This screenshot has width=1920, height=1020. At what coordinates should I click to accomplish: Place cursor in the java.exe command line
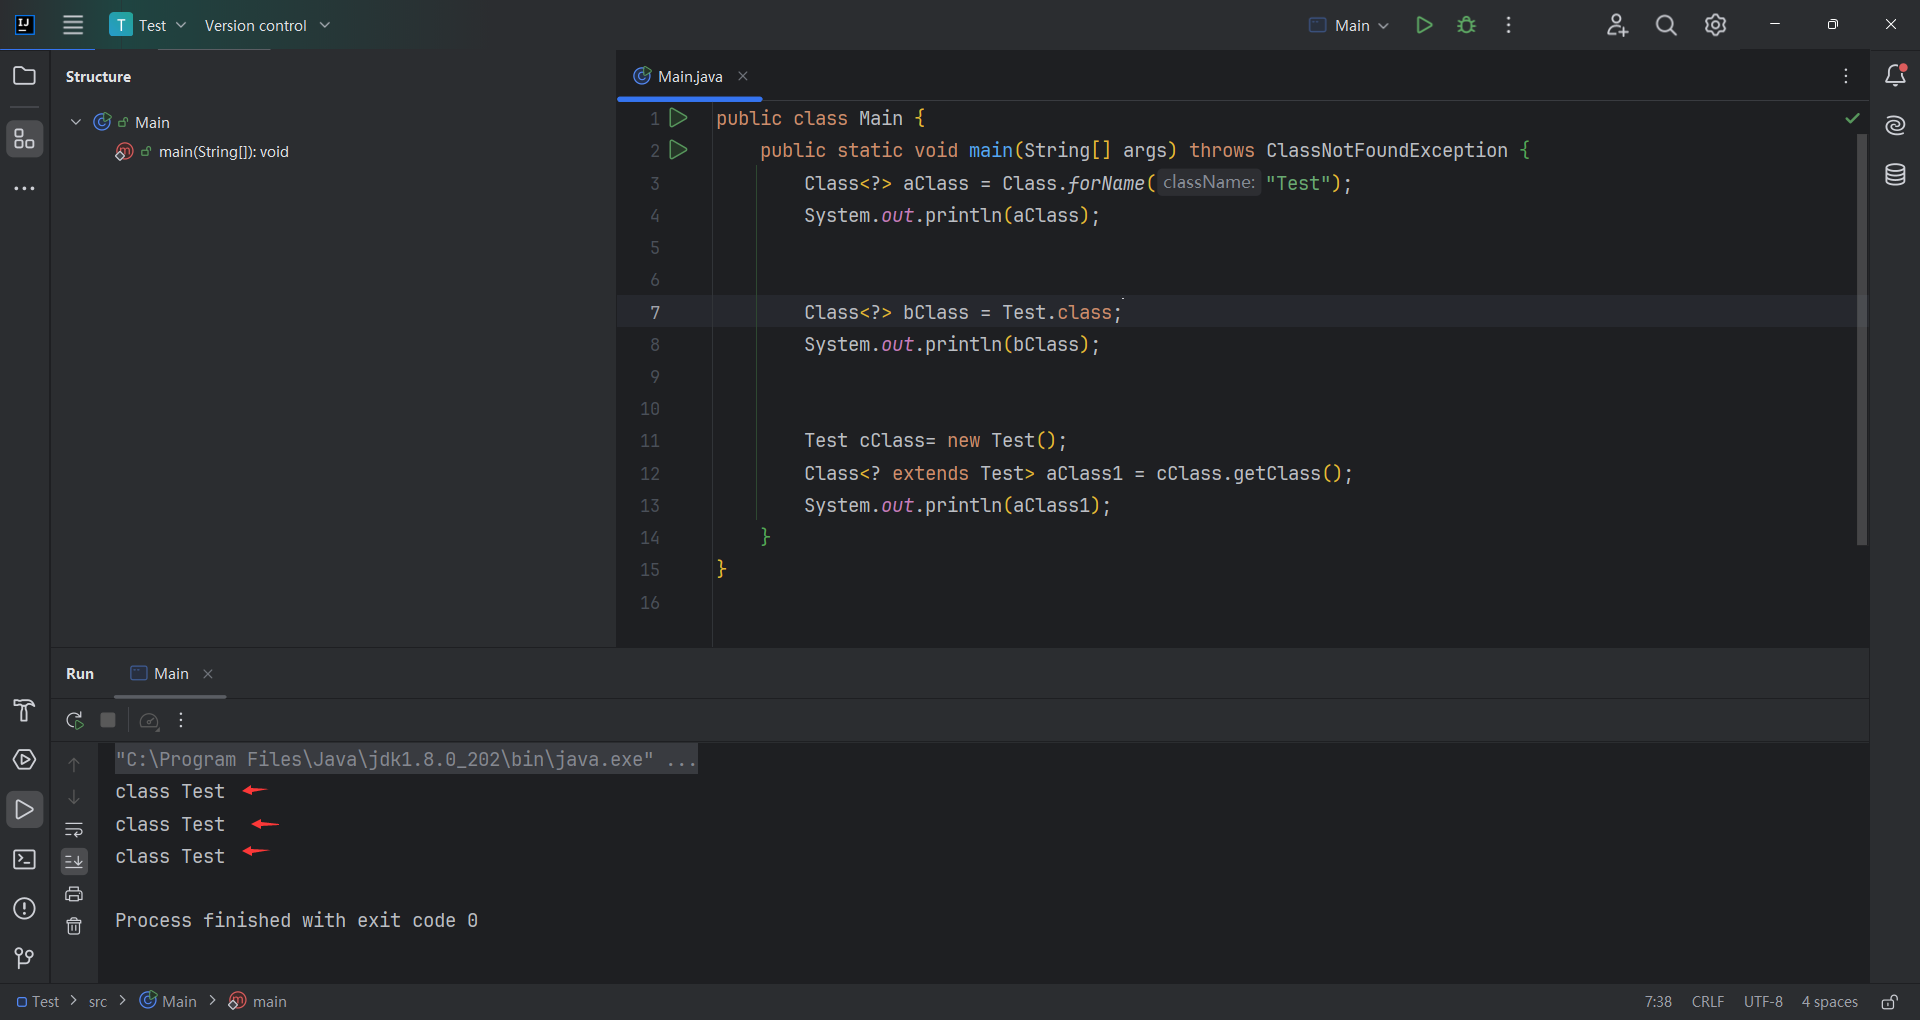[x=406, y=759]
